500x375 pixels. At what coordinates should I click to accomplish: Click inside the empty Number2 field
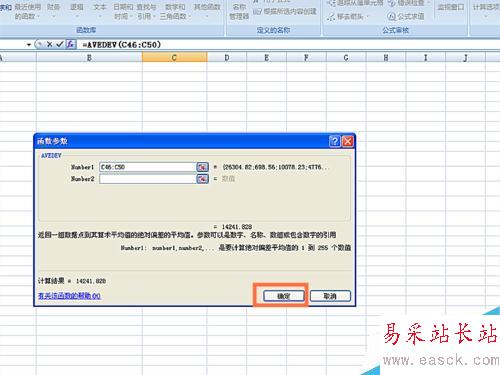148,179
